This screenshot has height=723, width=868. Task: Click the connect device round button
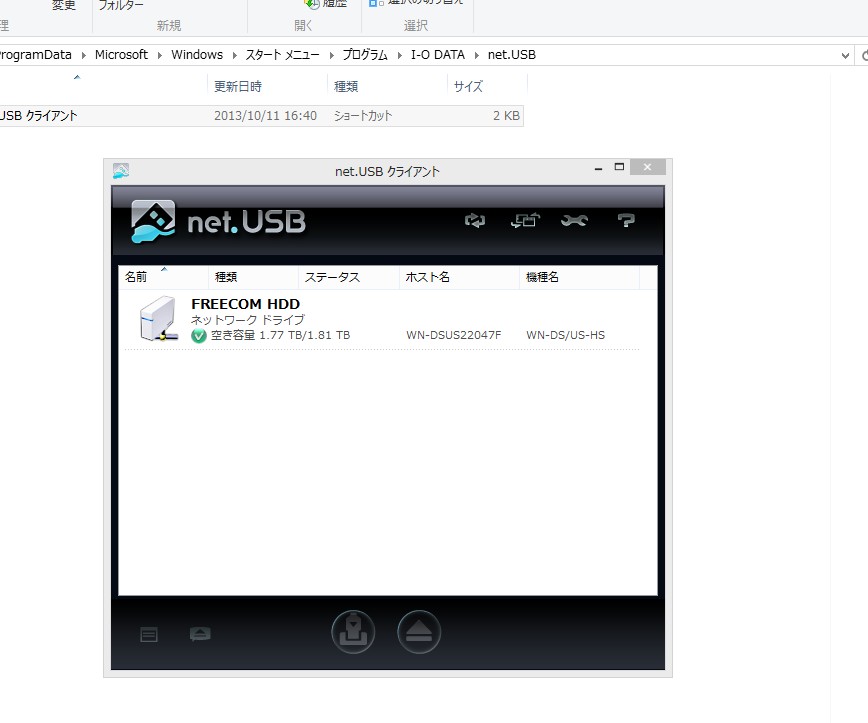353,632
